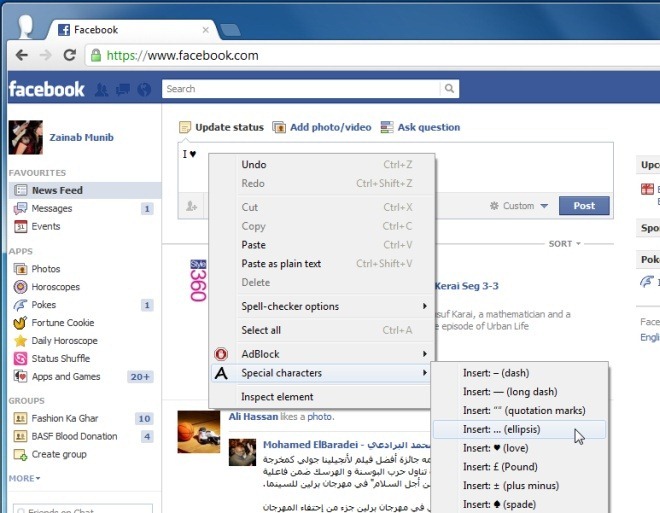The width and height of the screenshot is (660, 513).
Task: Expand the MORE sidebar section
Action: coord(24,478)
